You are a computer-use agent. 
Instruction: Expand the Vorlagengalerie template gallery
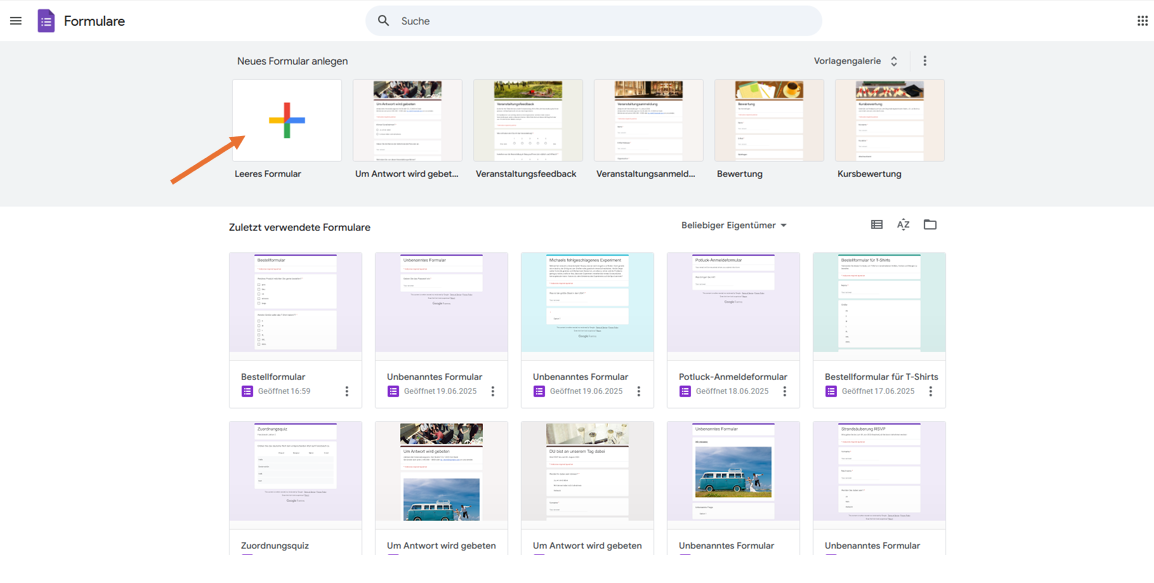pyautogui.click(x=856, y=61)
